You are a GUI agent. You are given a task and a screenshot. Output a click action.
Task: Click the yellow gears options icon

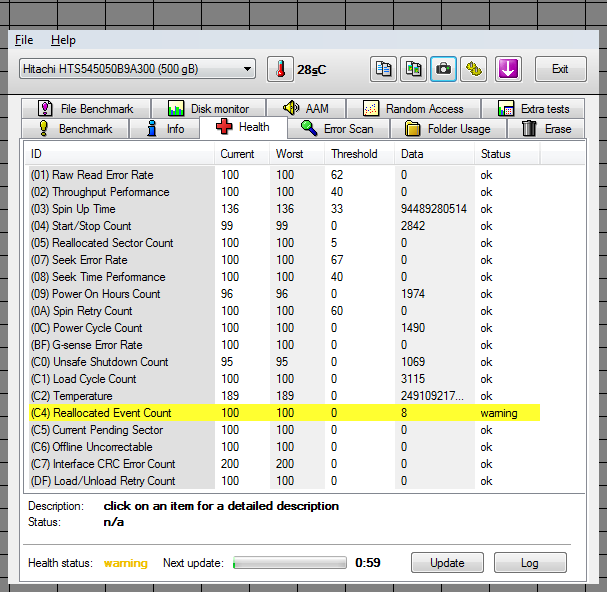(x=473, y=69)
